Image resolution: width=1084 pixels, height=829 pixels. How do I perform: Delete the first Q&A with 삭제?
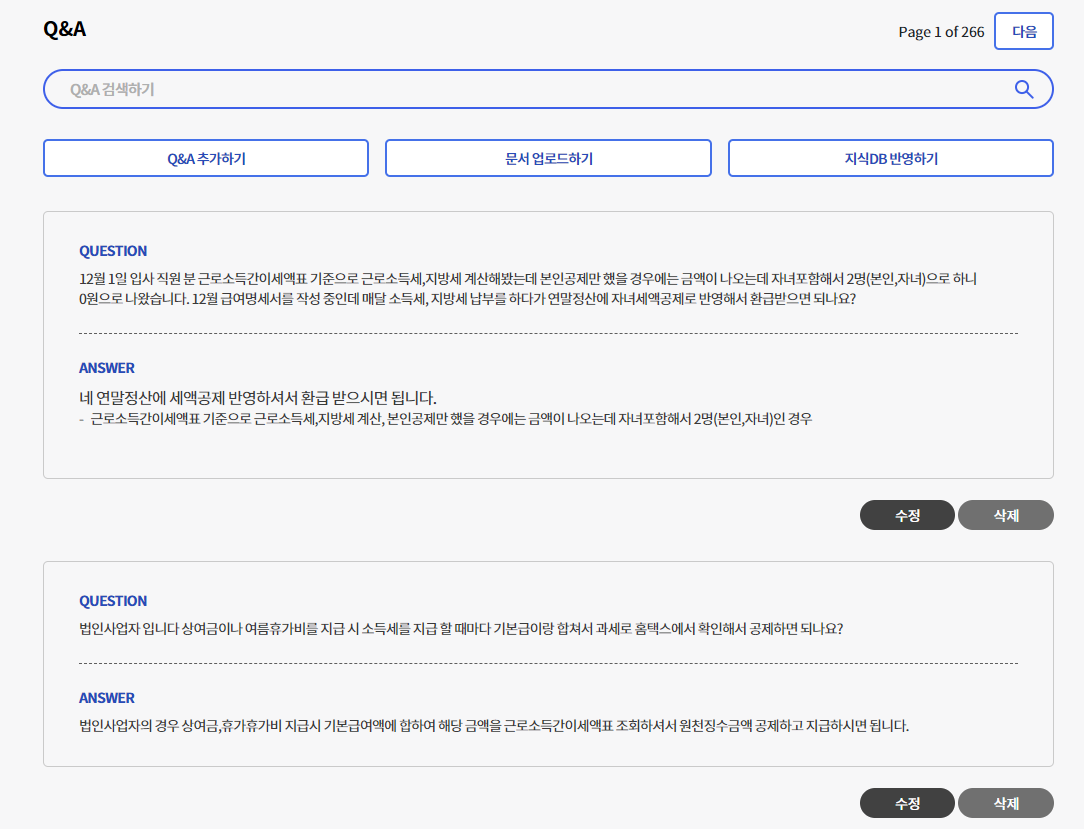coord(1005,515)
